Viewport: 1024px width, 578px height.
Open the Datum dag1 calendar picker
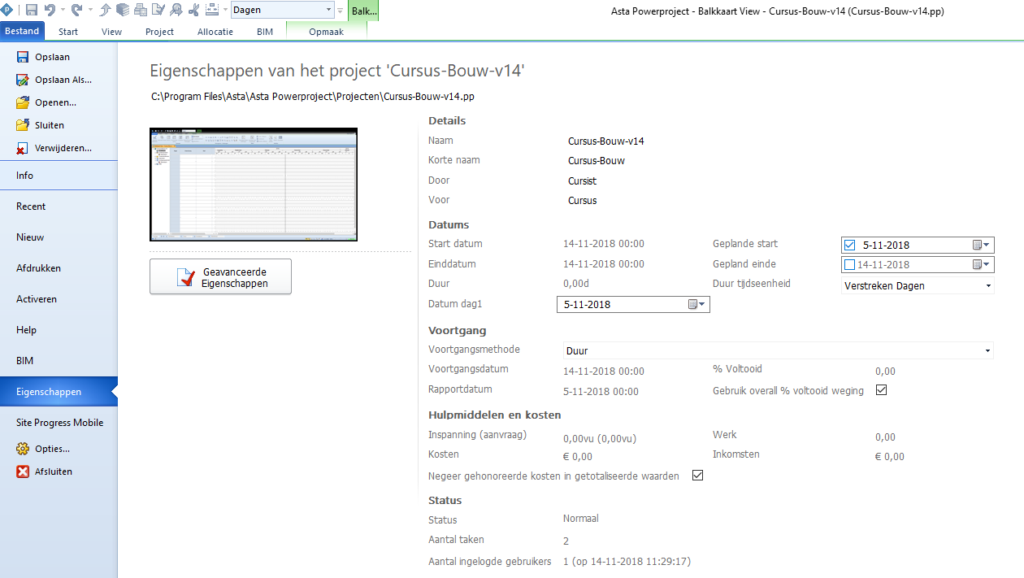(x=697, y=304)
